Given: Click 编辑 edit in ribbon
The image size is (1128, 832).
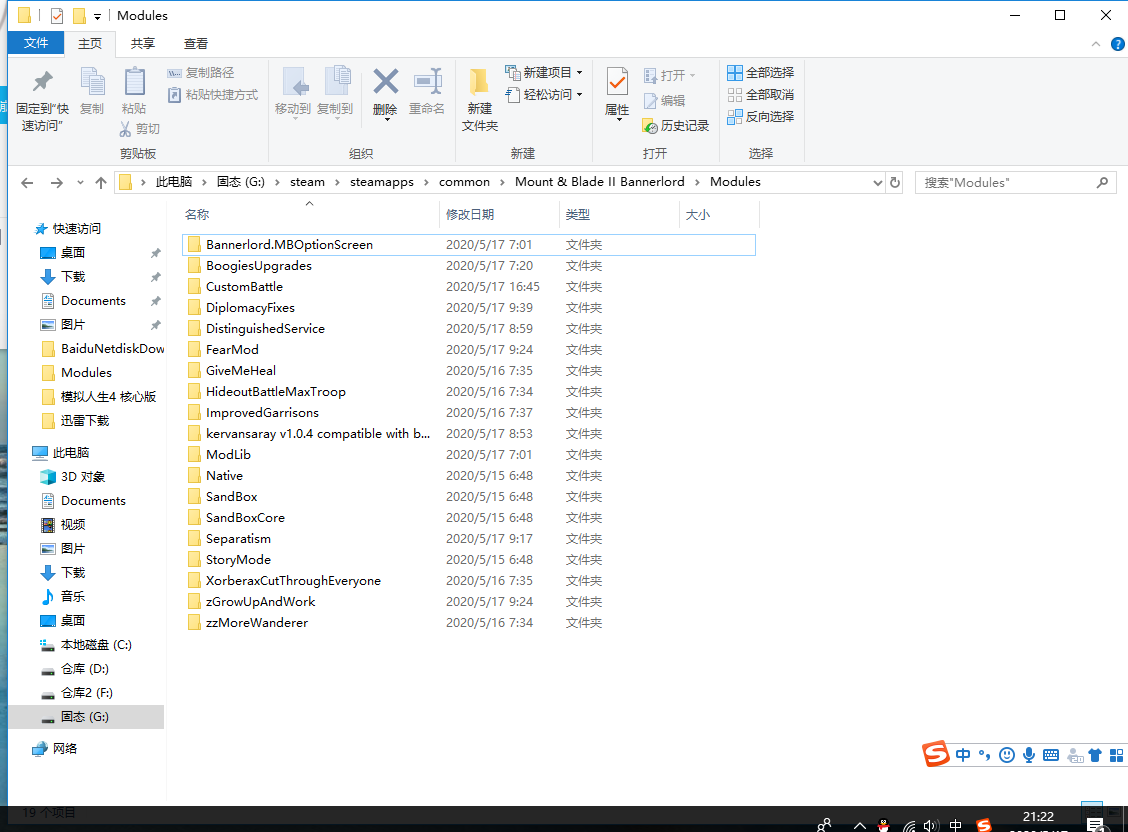Looking at the screenshot, I should (664, 101).
